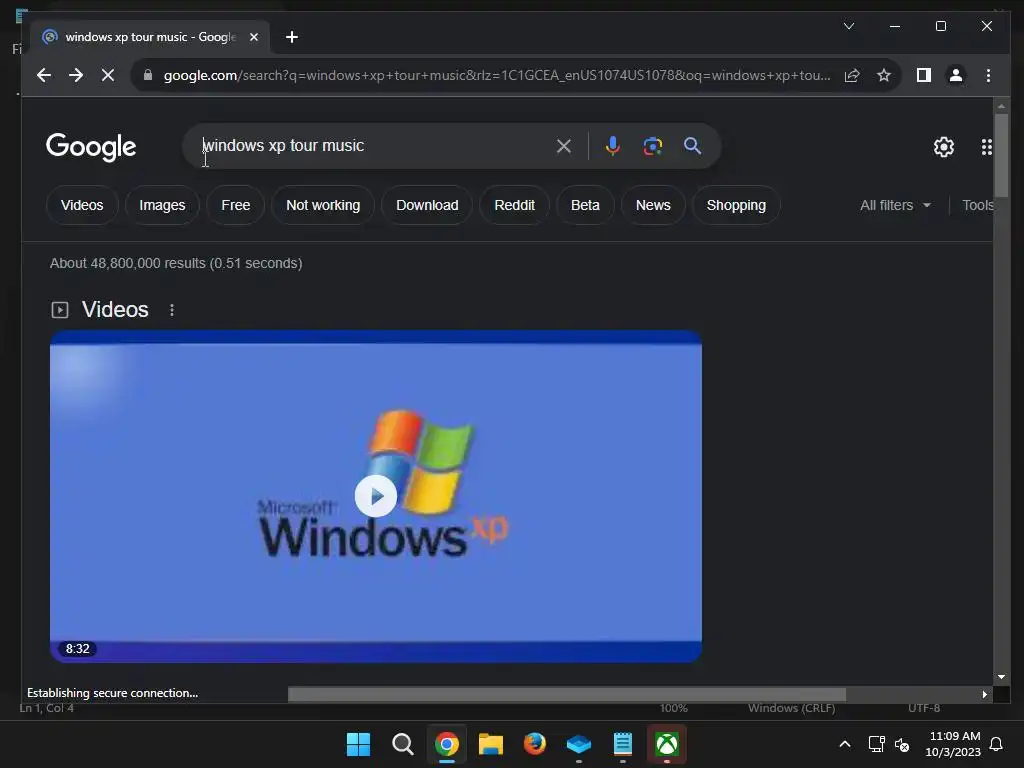The width and height of the screenshot is (1024, 768).
Task: Click the scroll right arrow
Action: click(x=984, y=694)
